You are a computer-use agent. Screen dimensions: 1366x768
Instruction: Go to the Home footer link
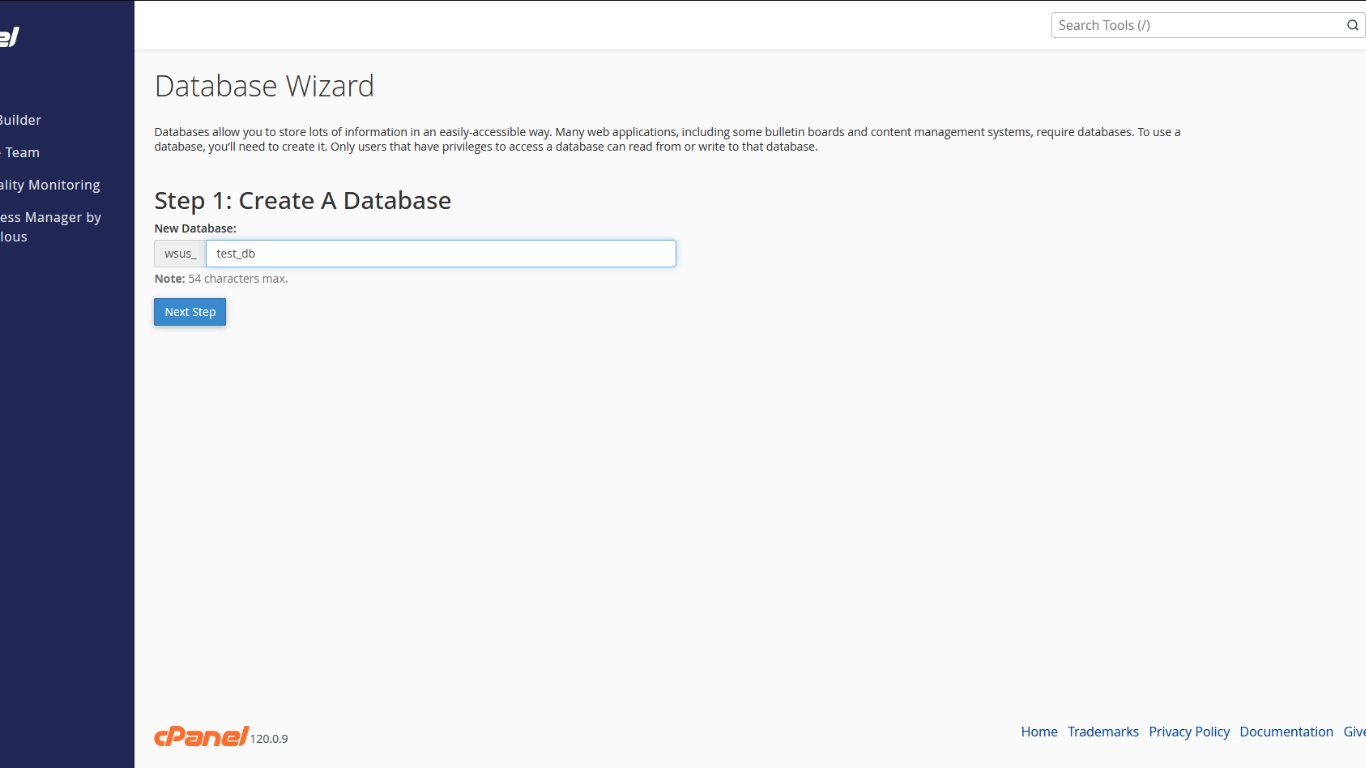point(1039,732)
